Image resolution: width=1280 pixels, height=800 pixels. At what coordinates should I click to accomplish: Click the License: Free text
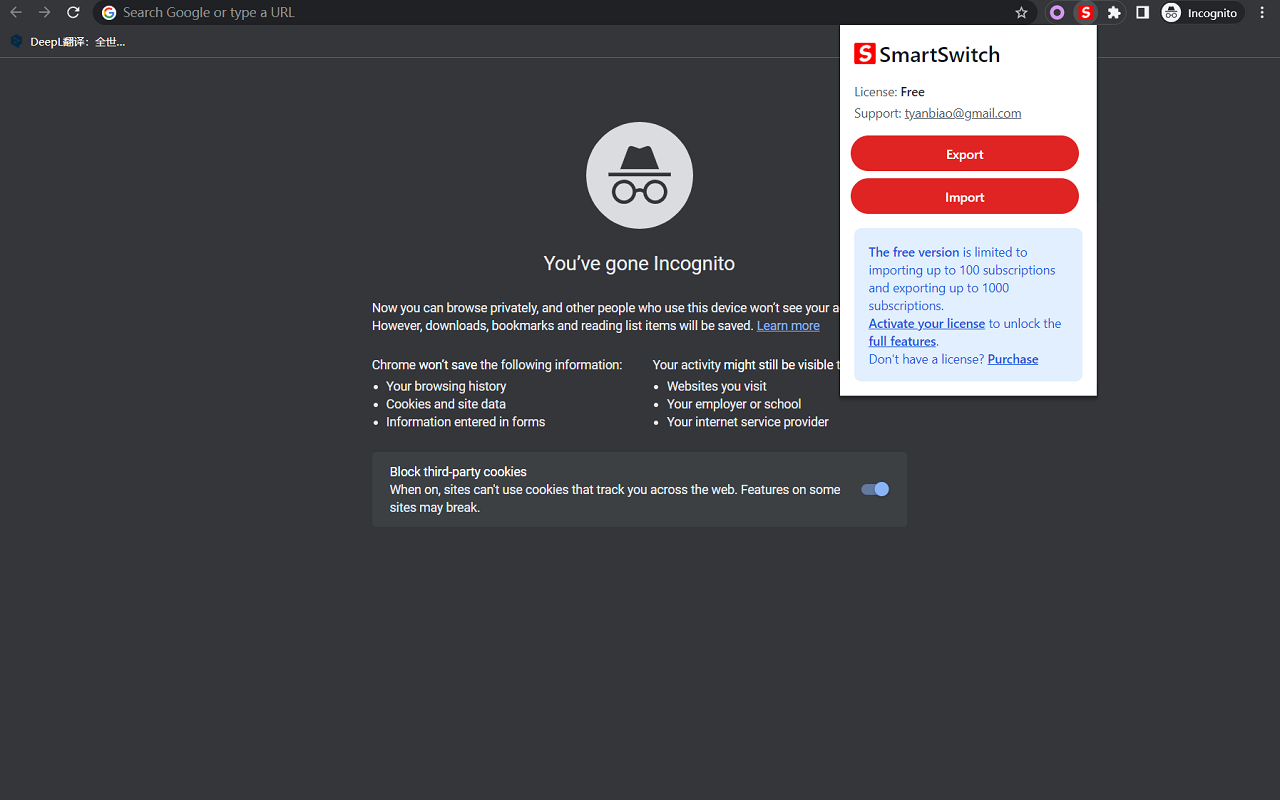(x=889, y=92)
